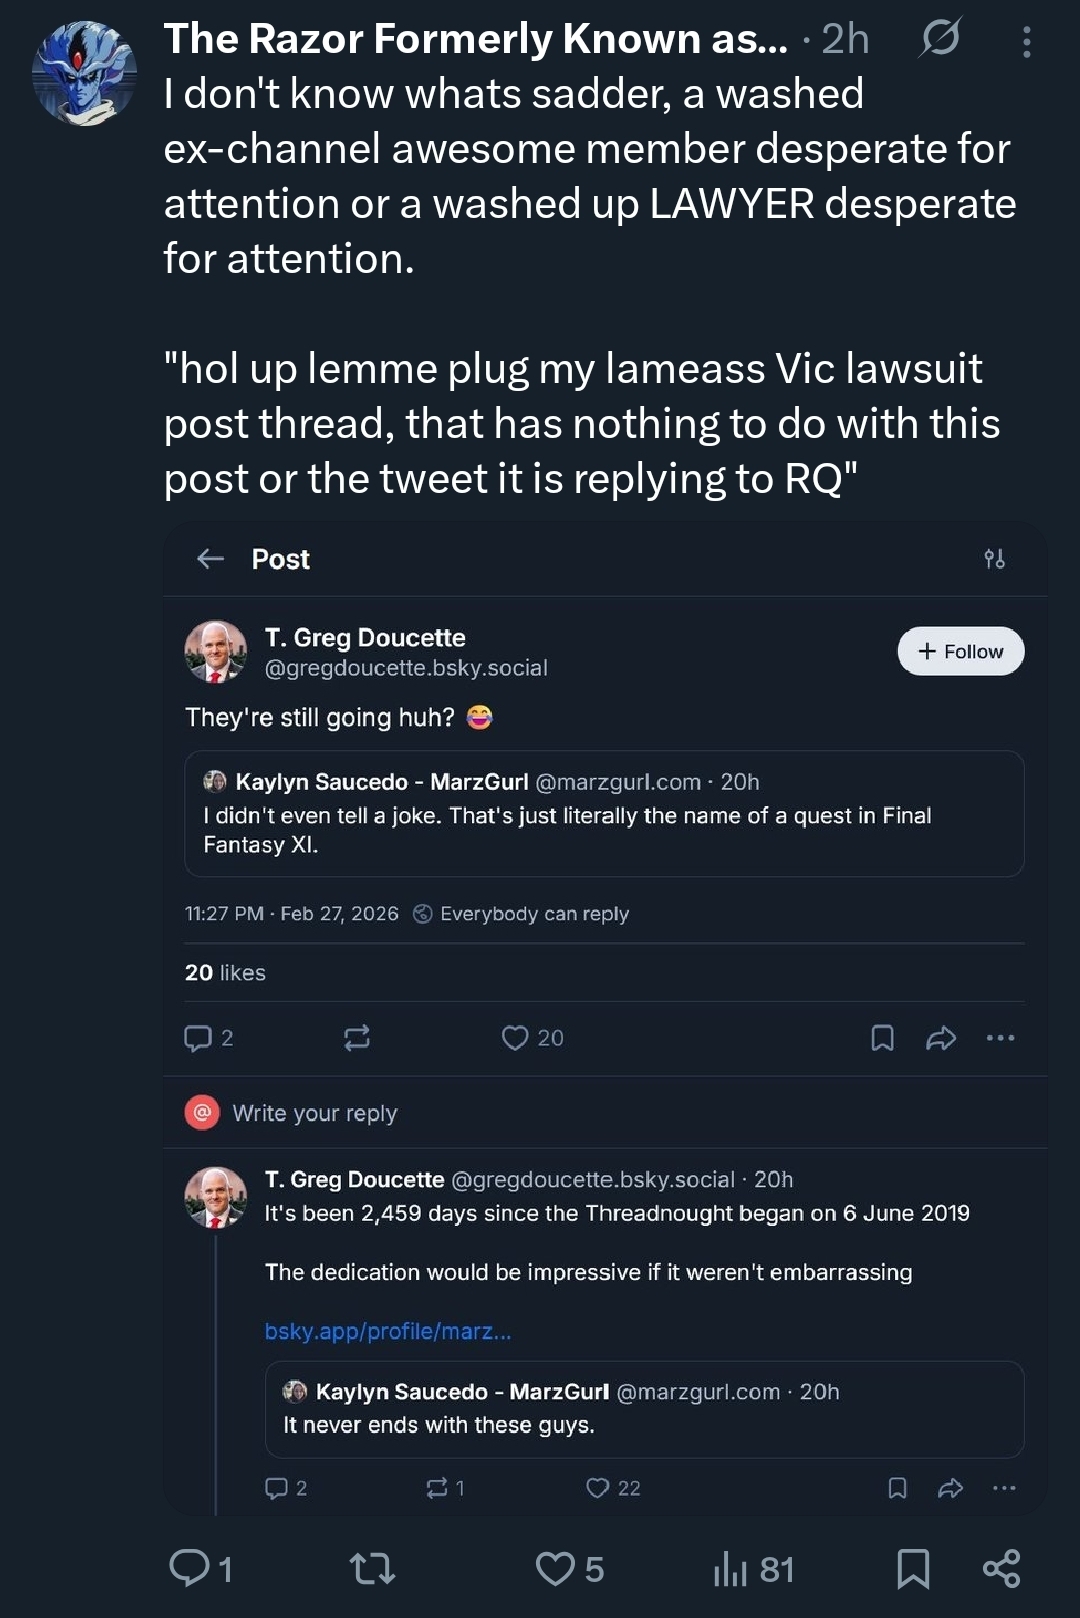Screen dimensions: 1080x1618
Task: Open the Bluesky post's three-dot menu
Action: pos(1000,1038)
